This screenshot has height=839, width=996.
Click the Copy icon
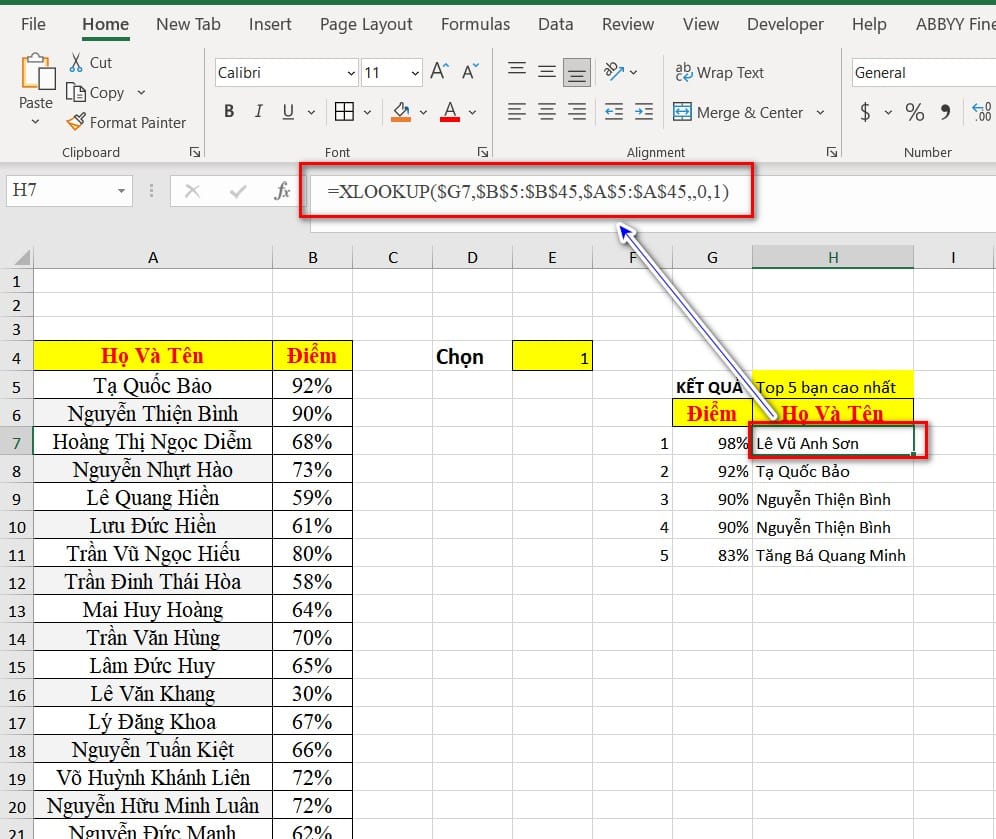point(76,93)
